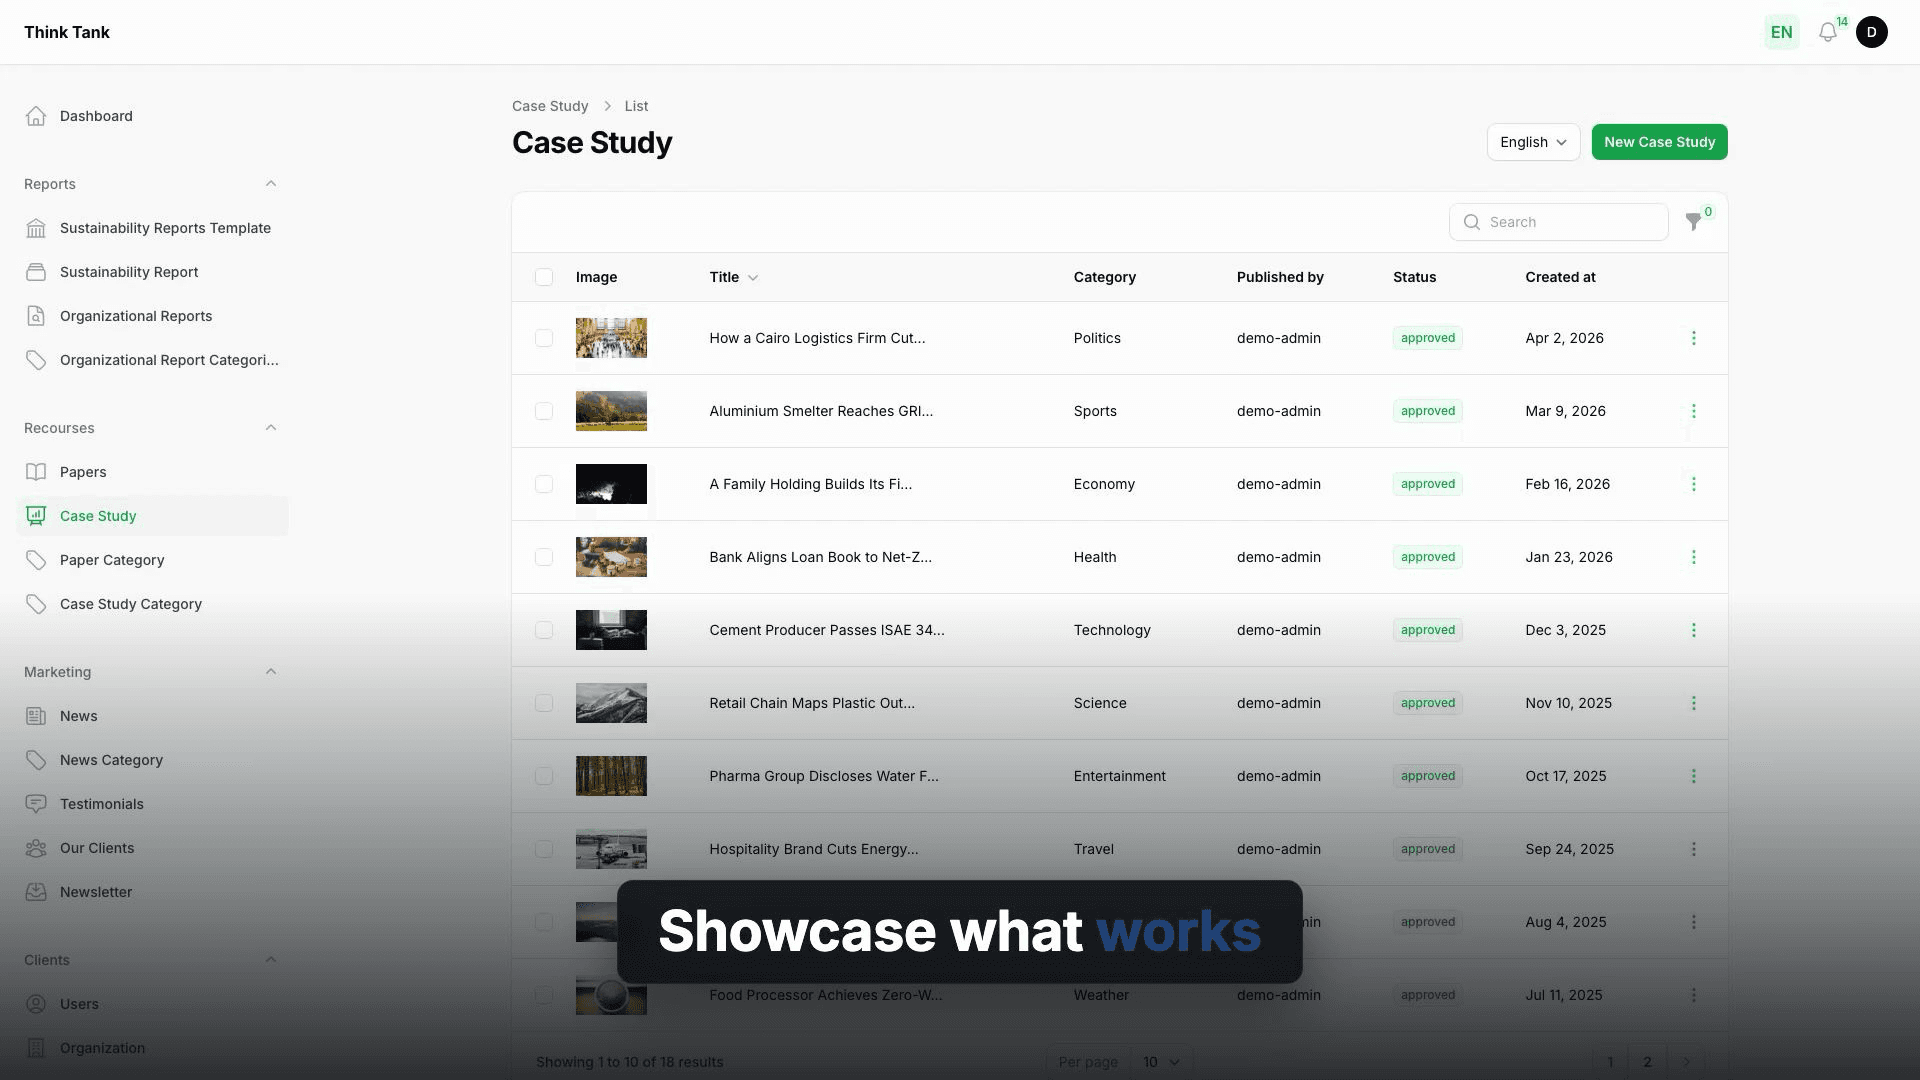The image size is (1920, 1080).
Task: Open the notifications bell icon
Action: click(1828, 32)
